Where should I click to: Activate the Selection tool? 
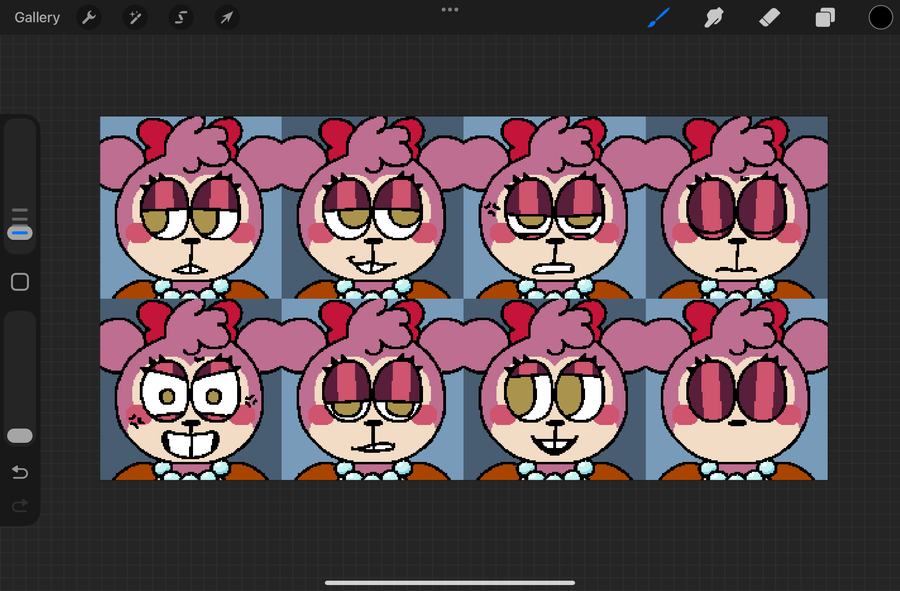point(181,18)
